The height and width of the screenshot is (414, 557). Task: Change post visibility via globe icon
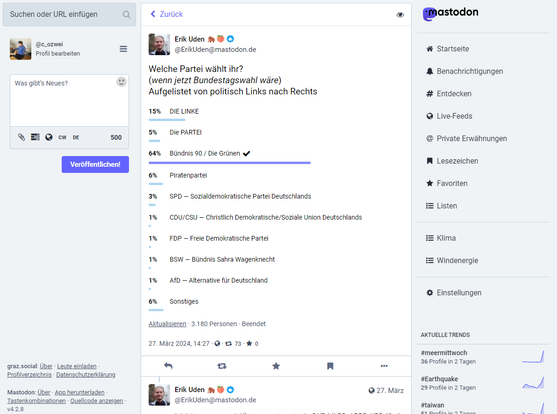tap(49, 137)
